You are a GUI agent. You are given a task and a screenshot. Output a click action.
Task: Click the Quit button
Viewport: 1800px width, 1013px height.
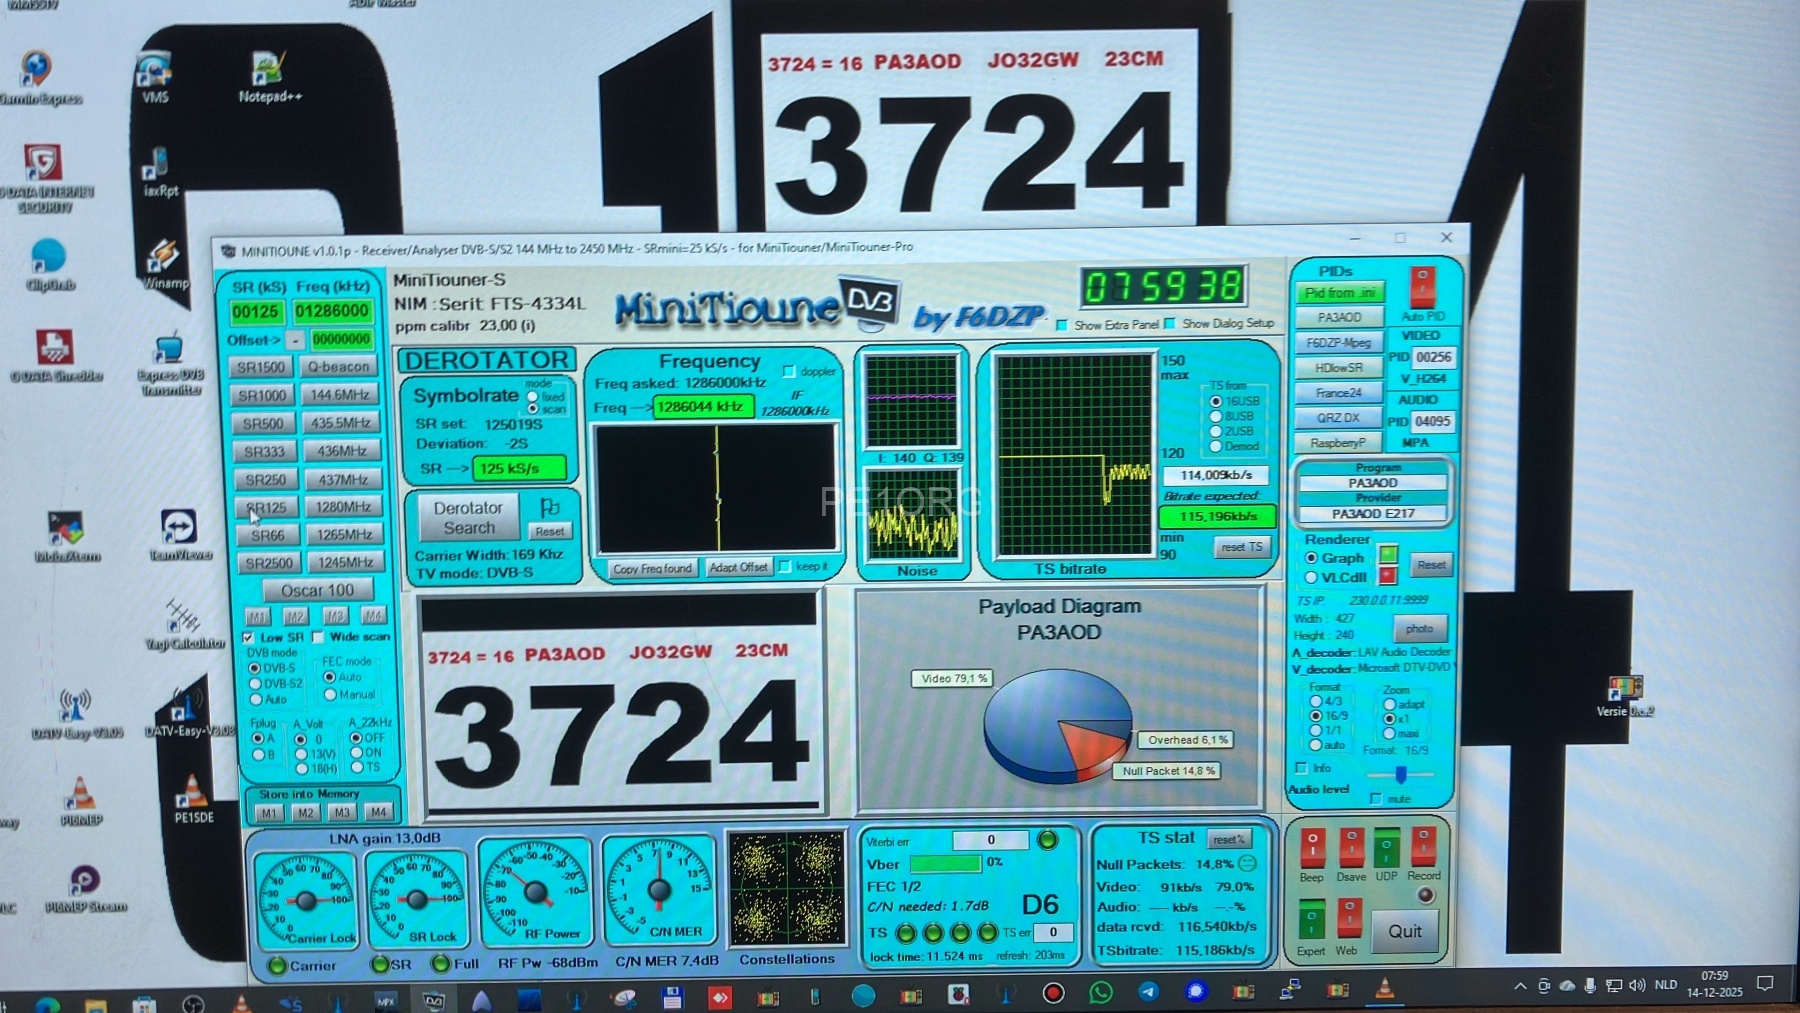(1404, 931)
